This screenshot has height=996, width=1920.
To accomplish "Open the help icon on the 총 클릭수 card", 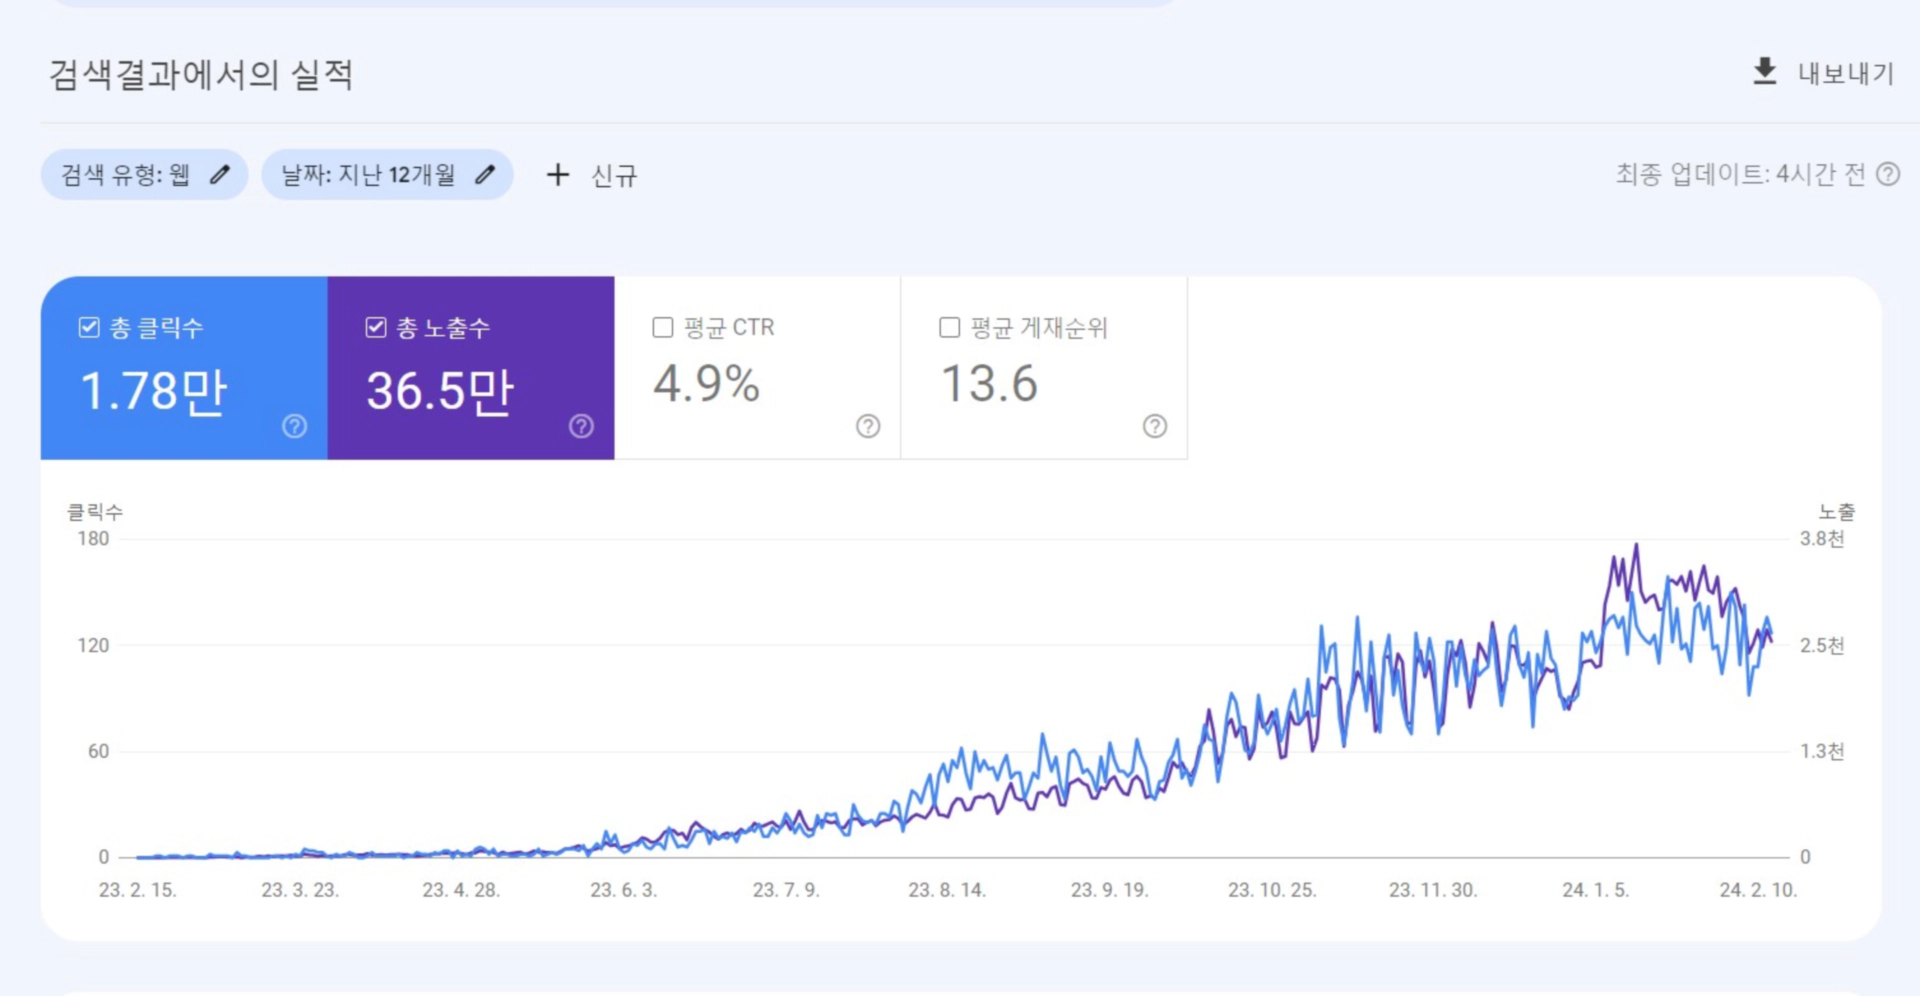I will (294, 427).
